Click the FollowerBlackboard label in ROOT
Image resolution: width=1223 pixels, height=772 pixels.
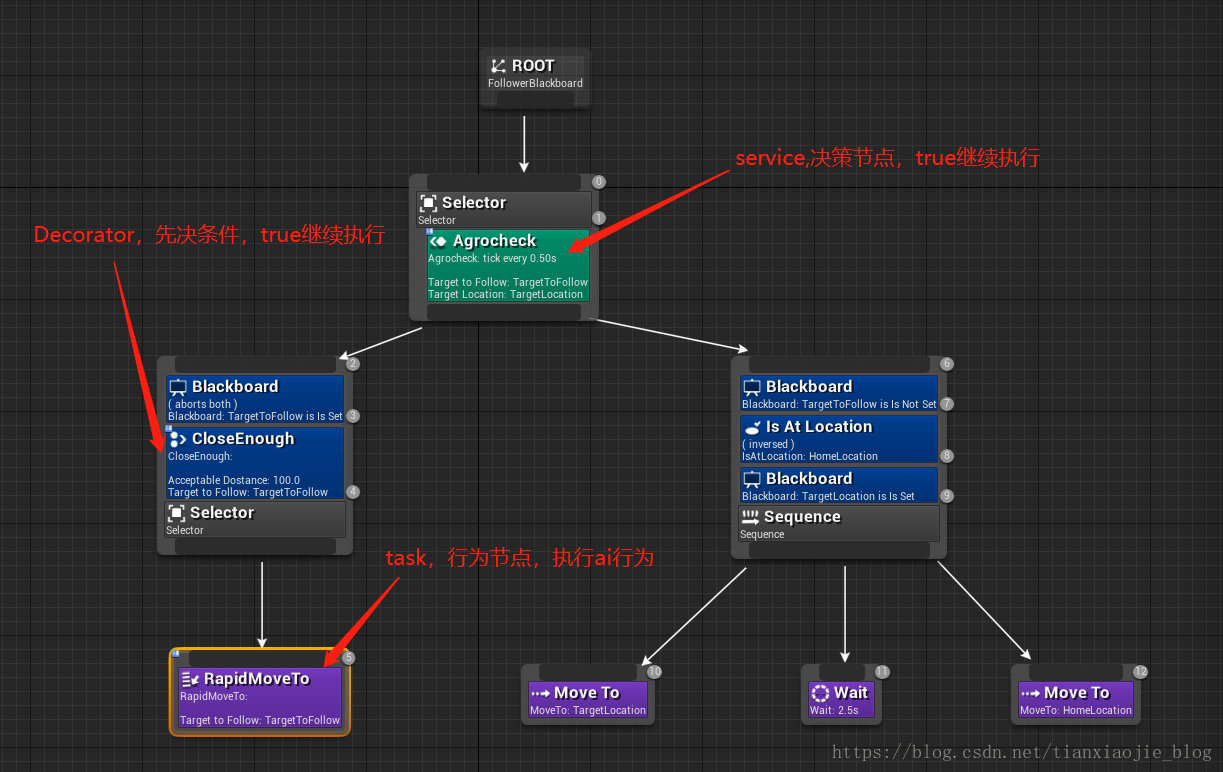click(535, 83)
